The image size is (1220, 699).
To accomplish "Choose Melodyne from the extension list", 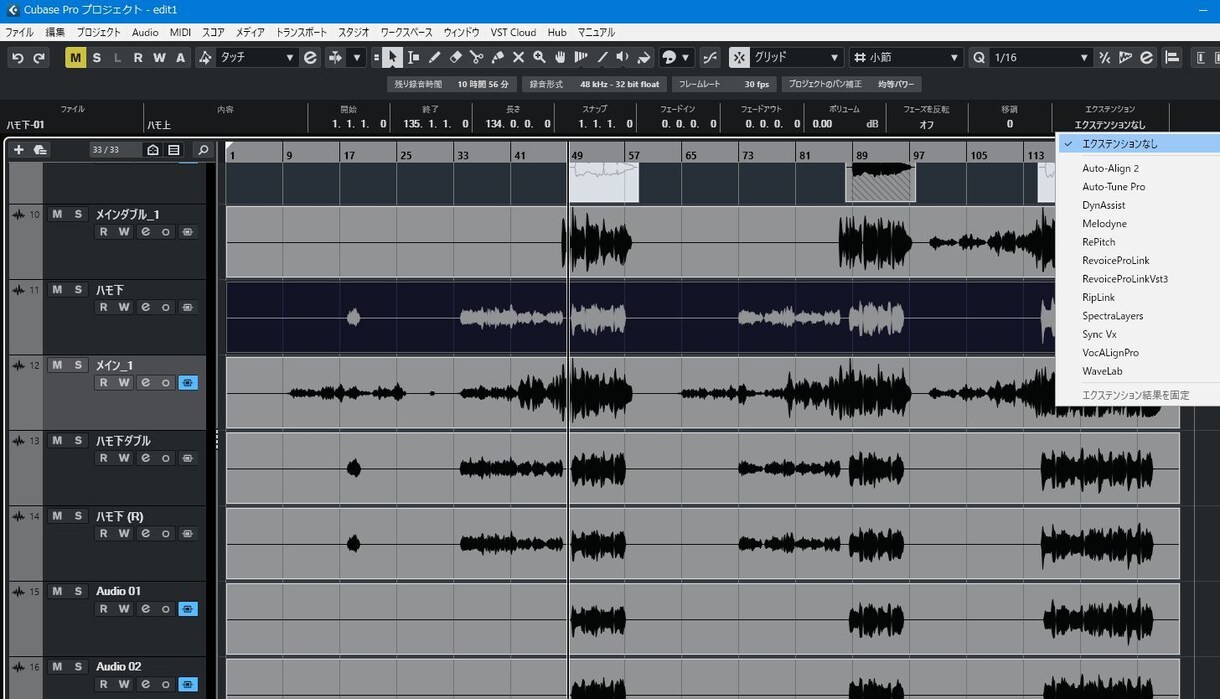I will pyautogui.click(x=1104, y=224).
